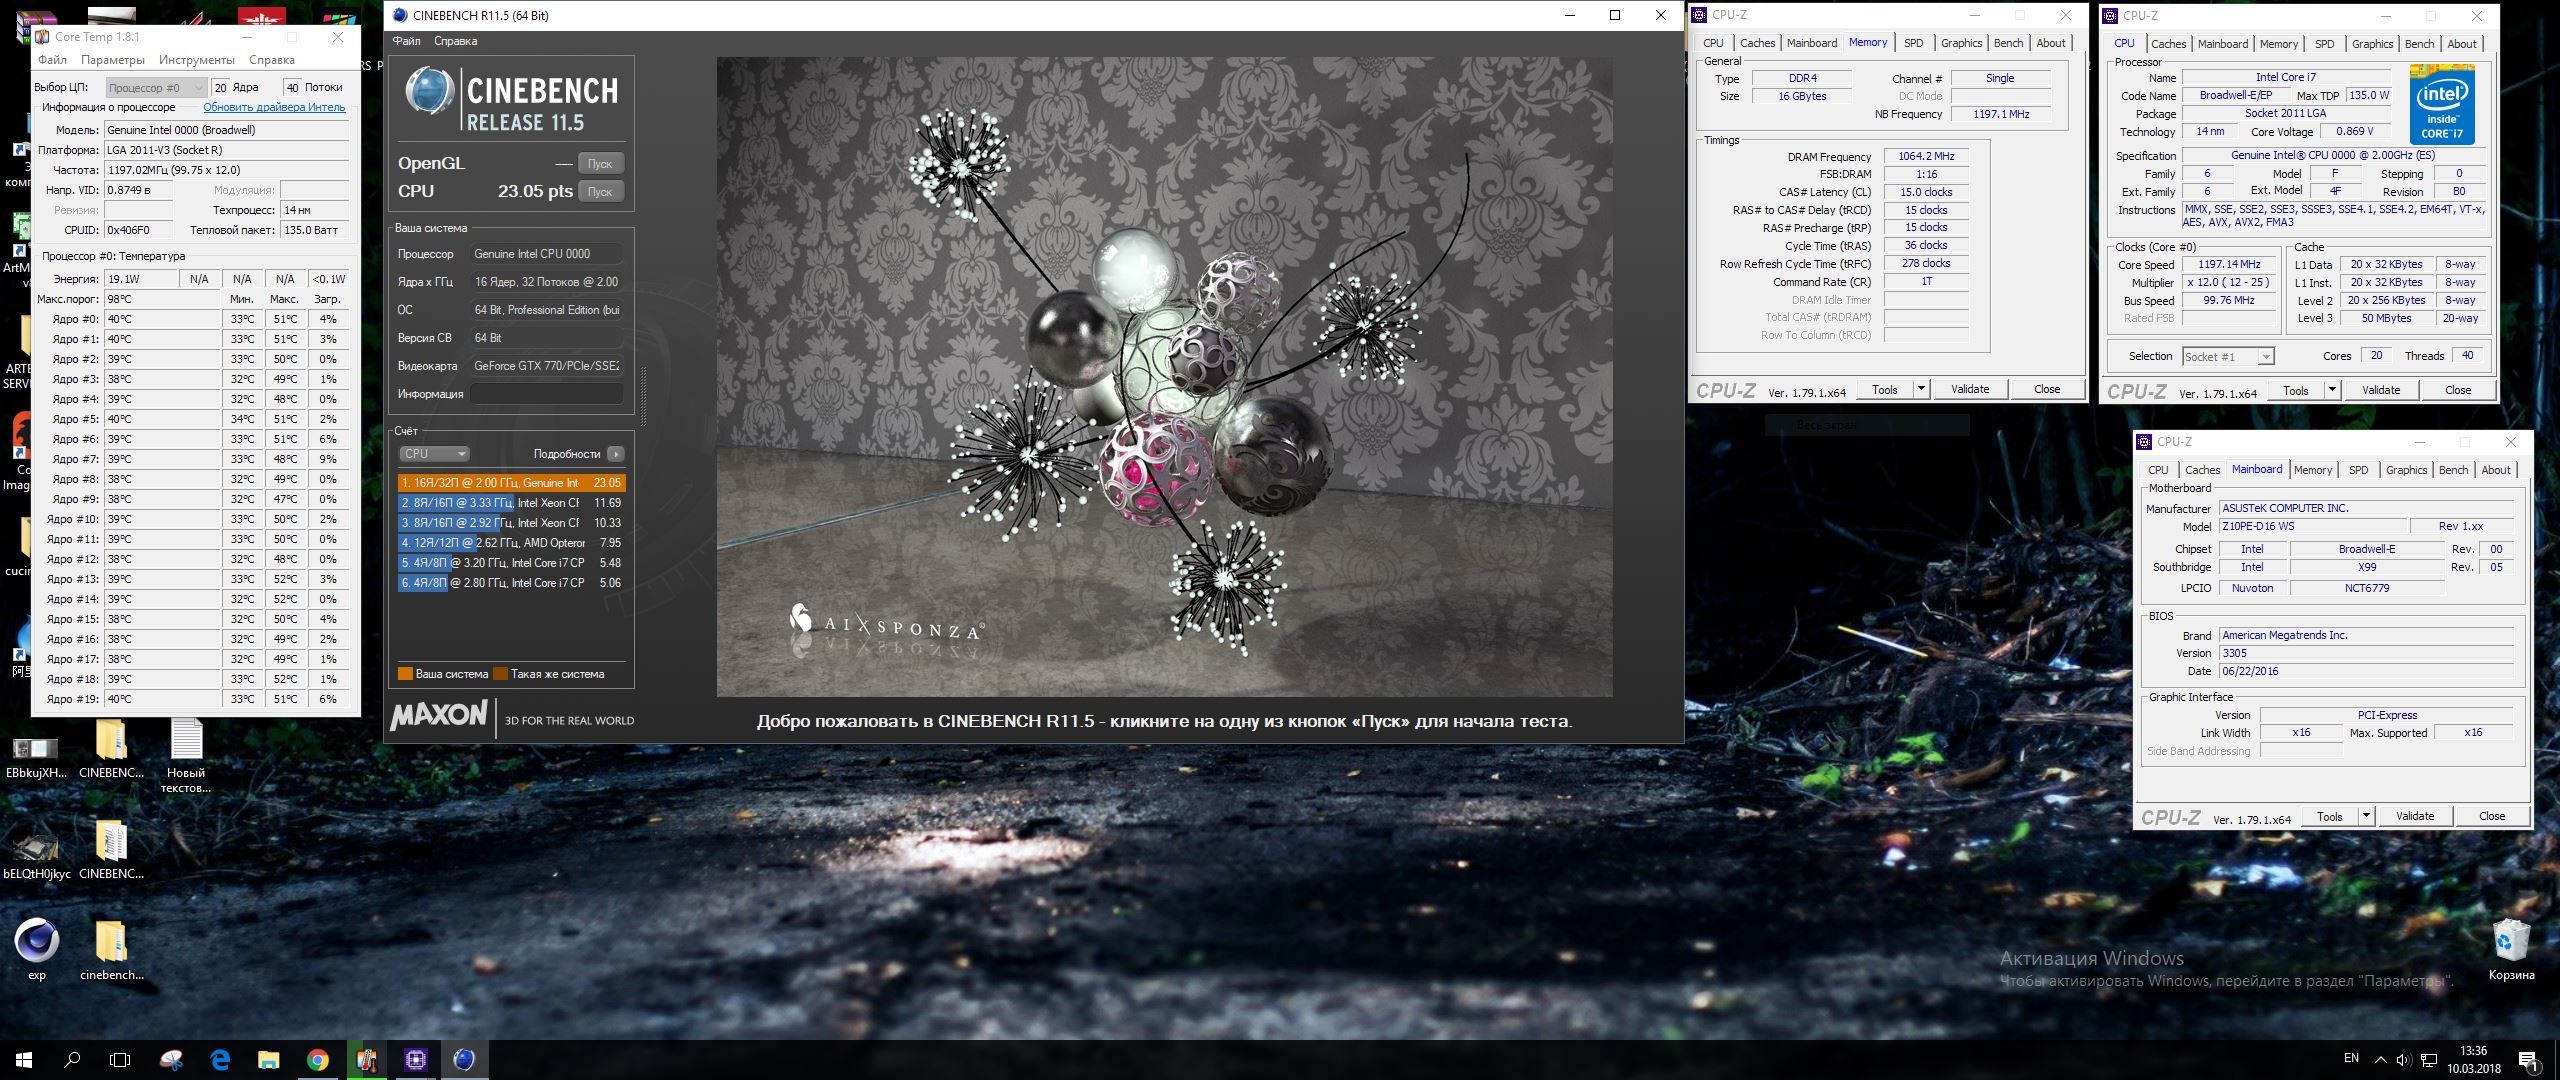Show hidden system tray icons
This screenshot has height=1080, width=2560.
[x=2379, y=1060]
